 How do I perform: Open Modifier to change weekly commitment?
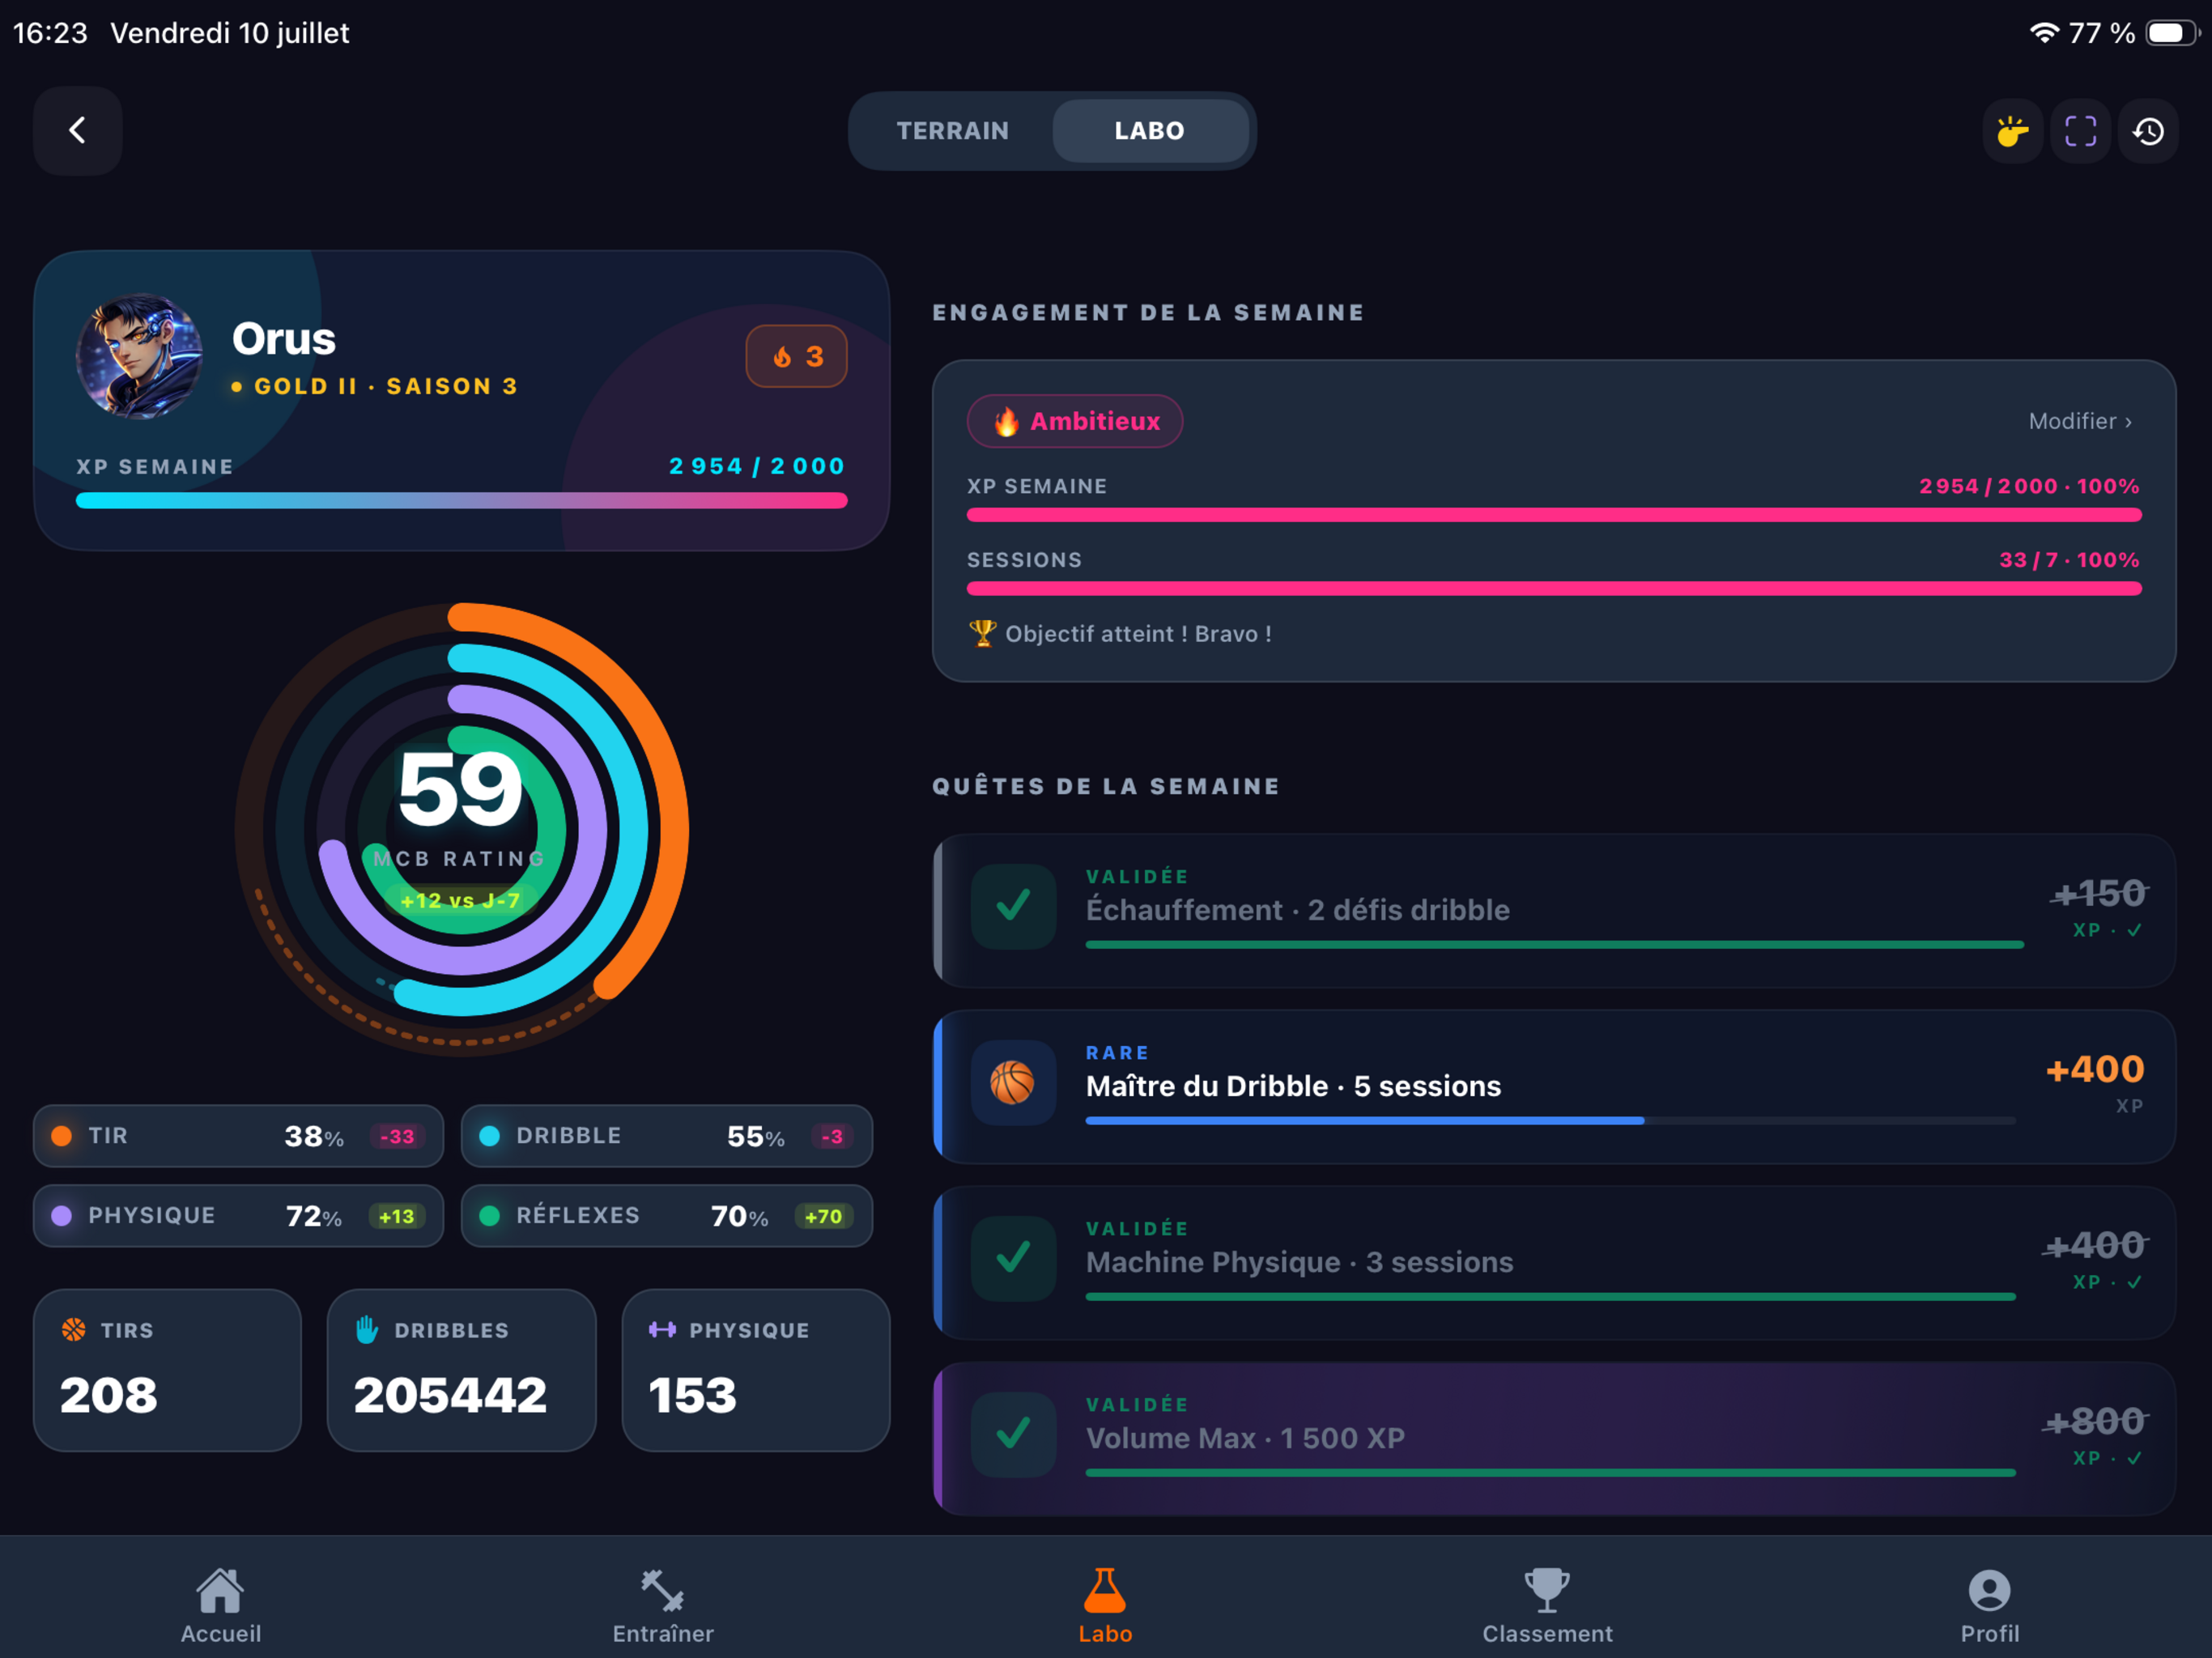(2080, 422)
